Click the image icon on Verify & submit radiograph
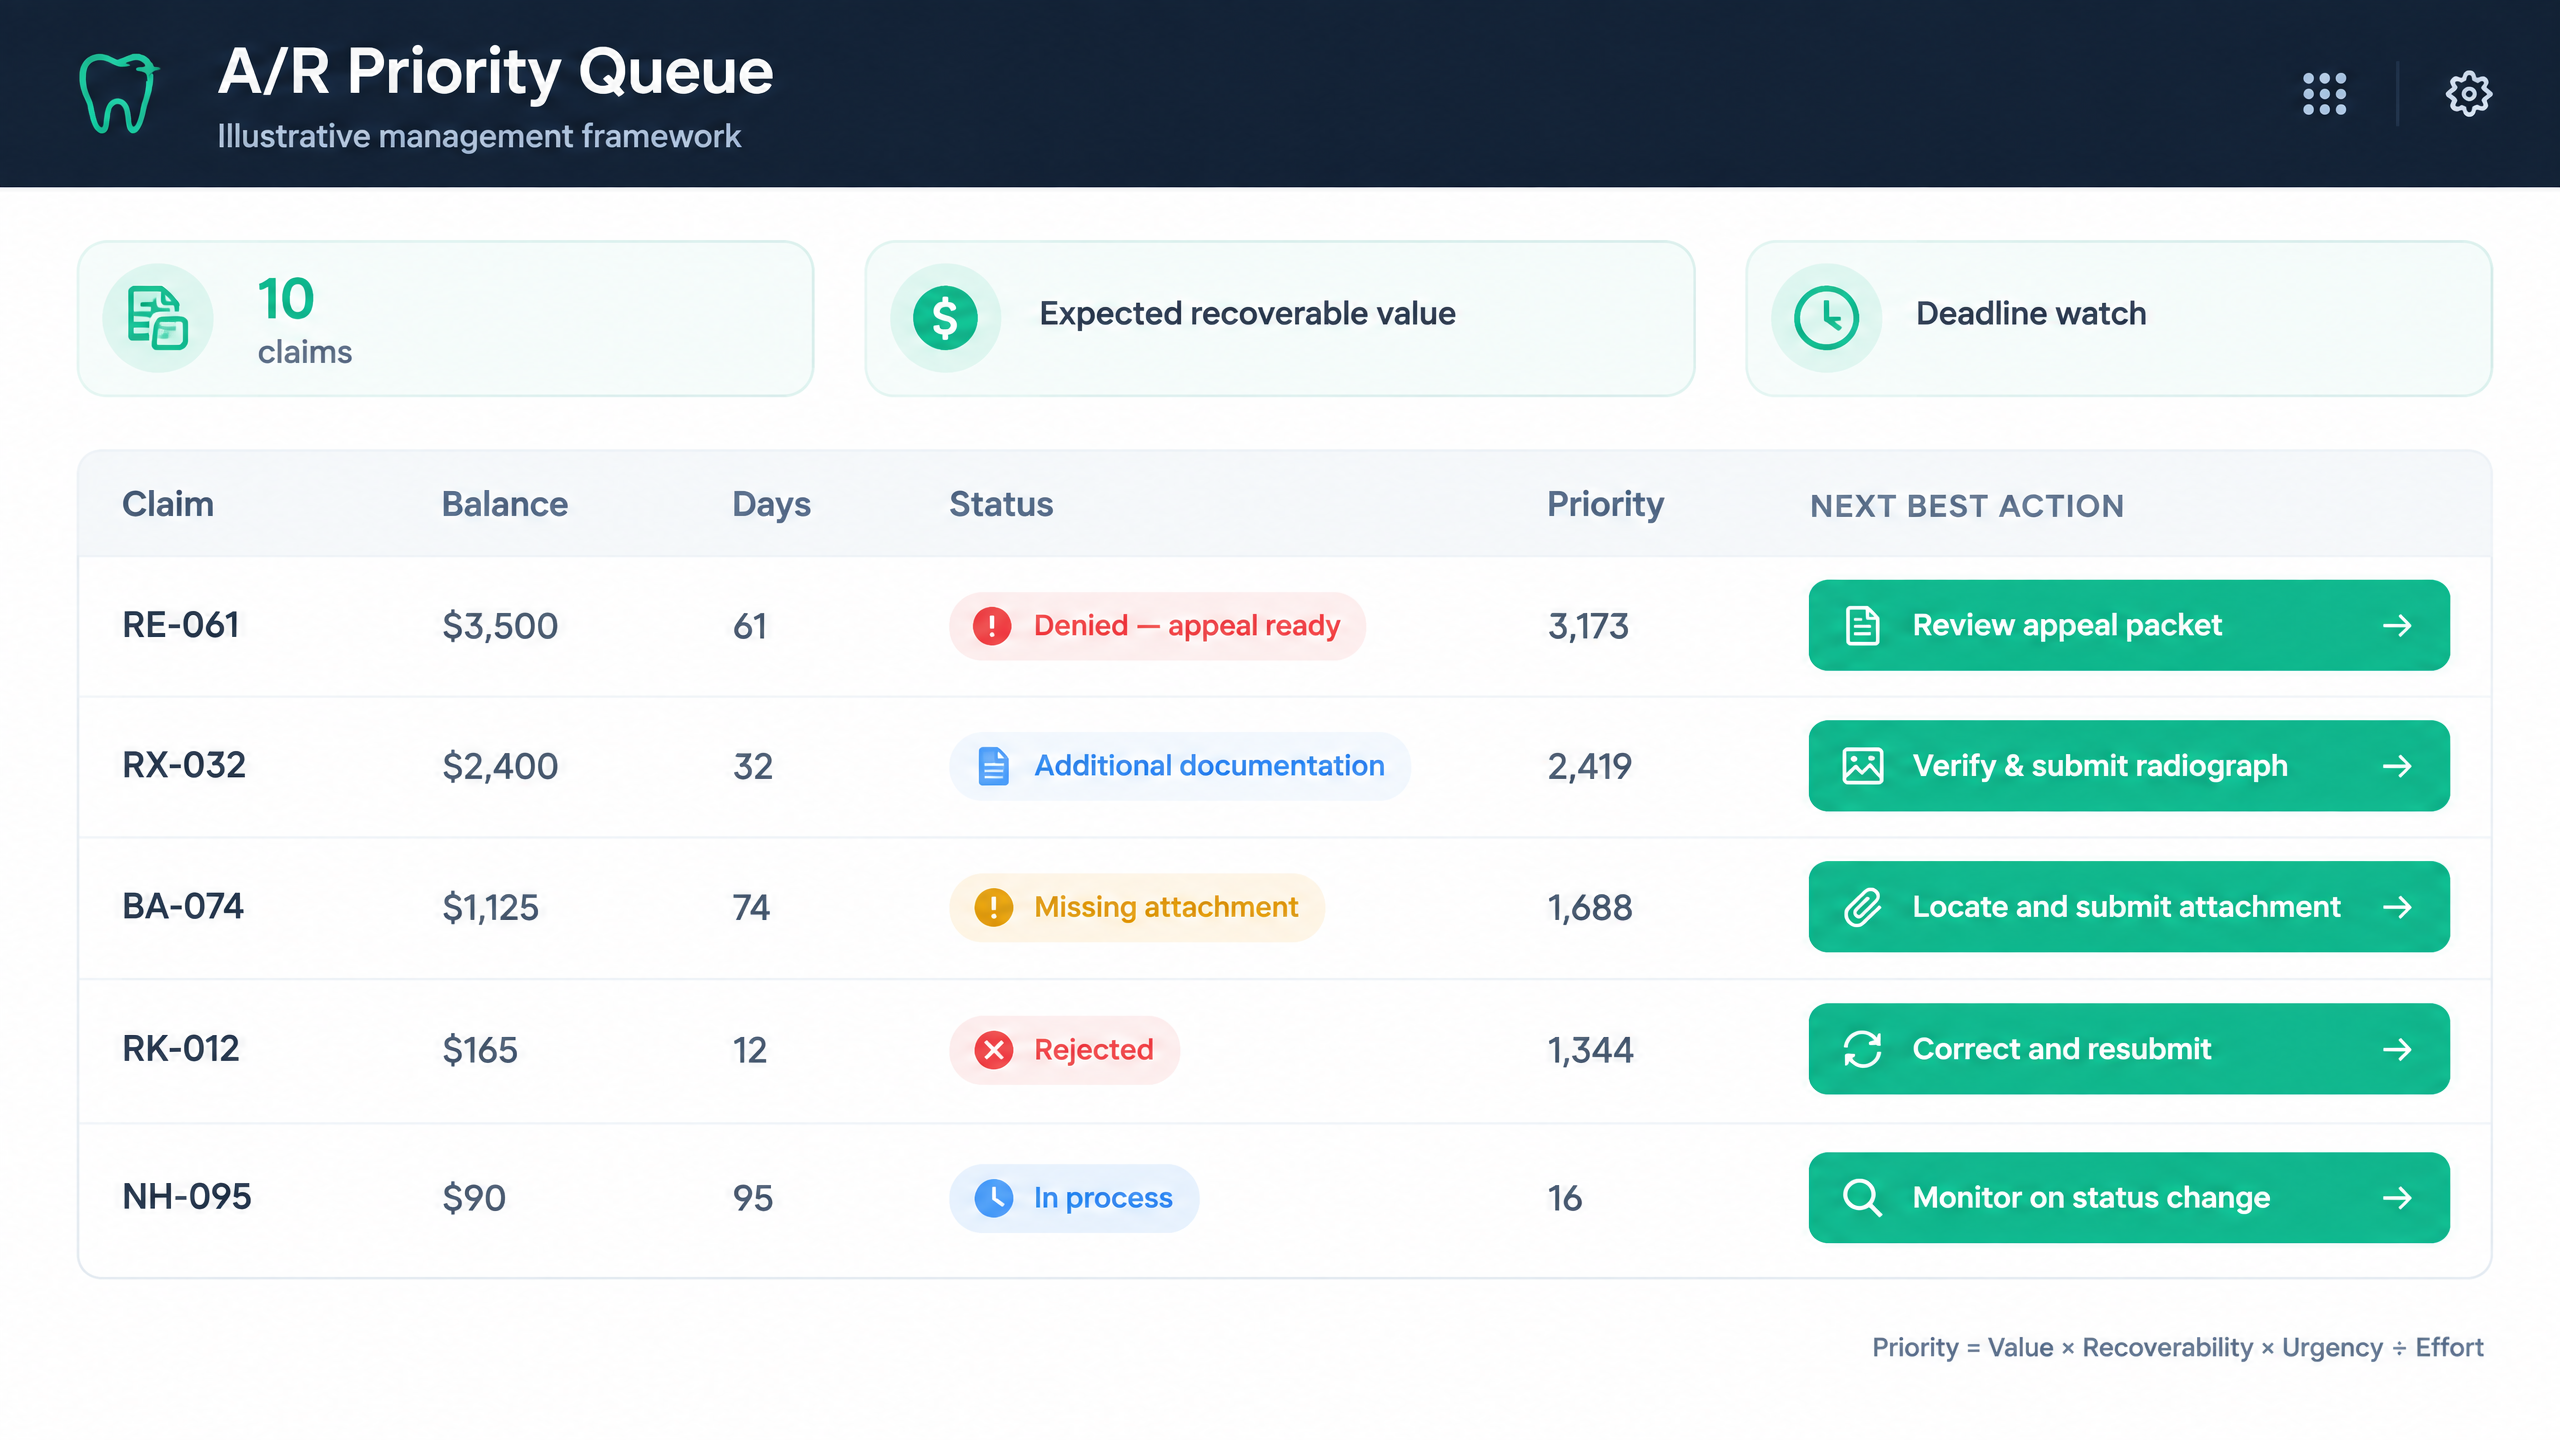Viewport: 2560px width, 1440px height. tap(1862, 766)
